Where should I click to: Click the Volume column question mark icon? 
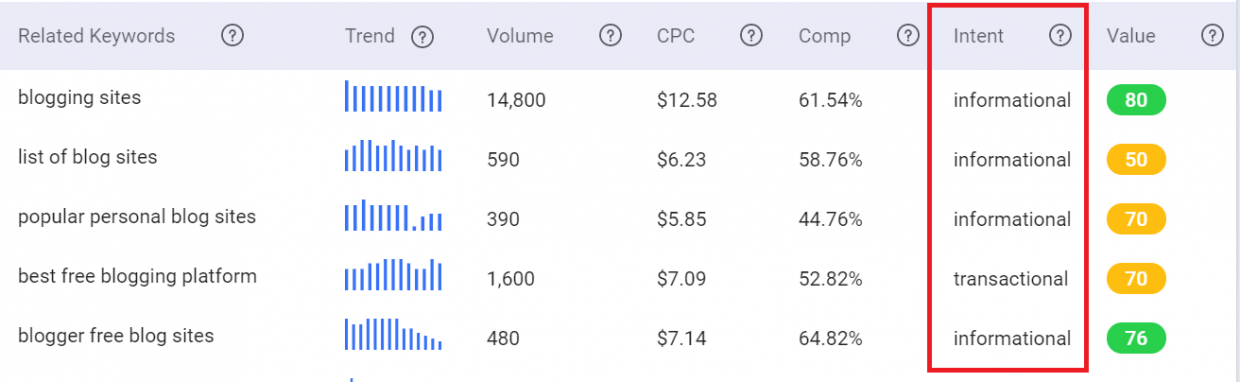(611, 36)
